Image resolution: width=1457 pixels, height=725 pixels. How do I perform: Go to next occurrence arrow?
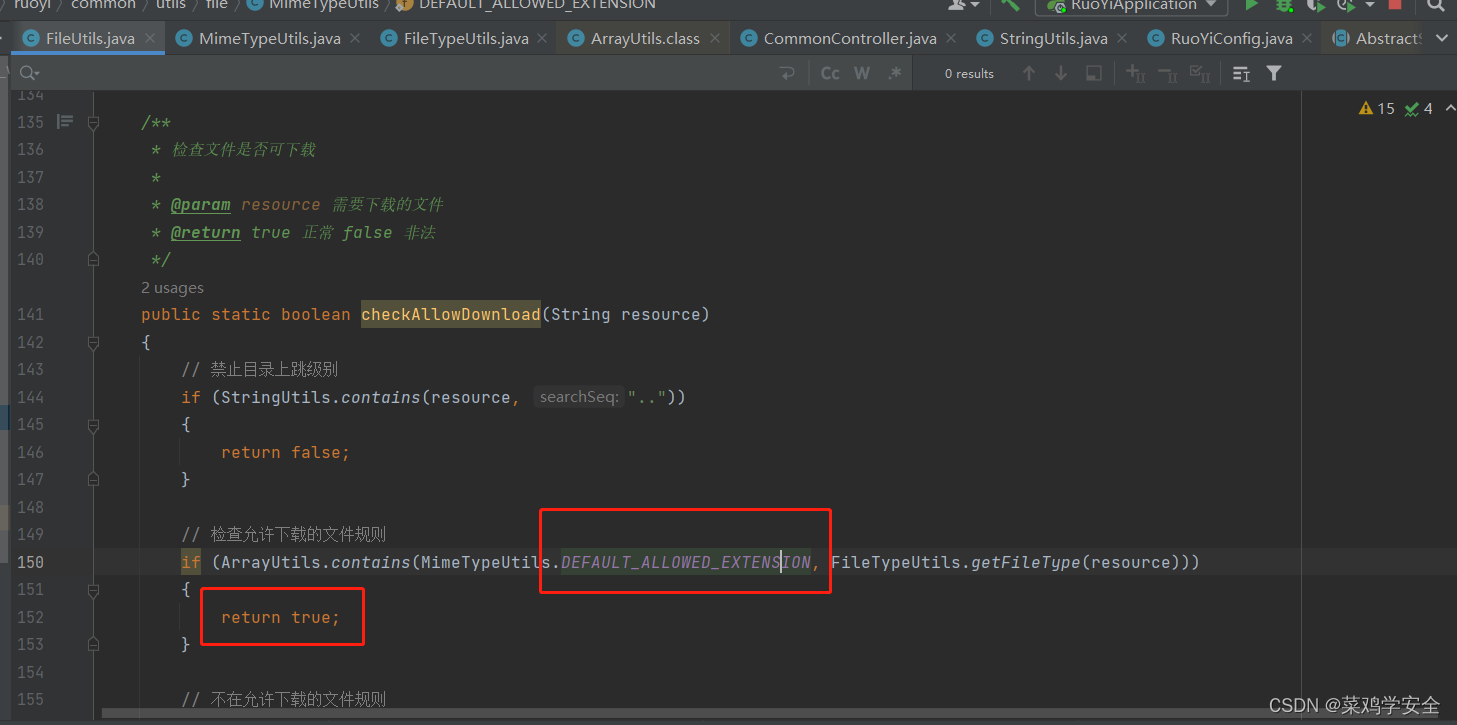pos(1061,73)
